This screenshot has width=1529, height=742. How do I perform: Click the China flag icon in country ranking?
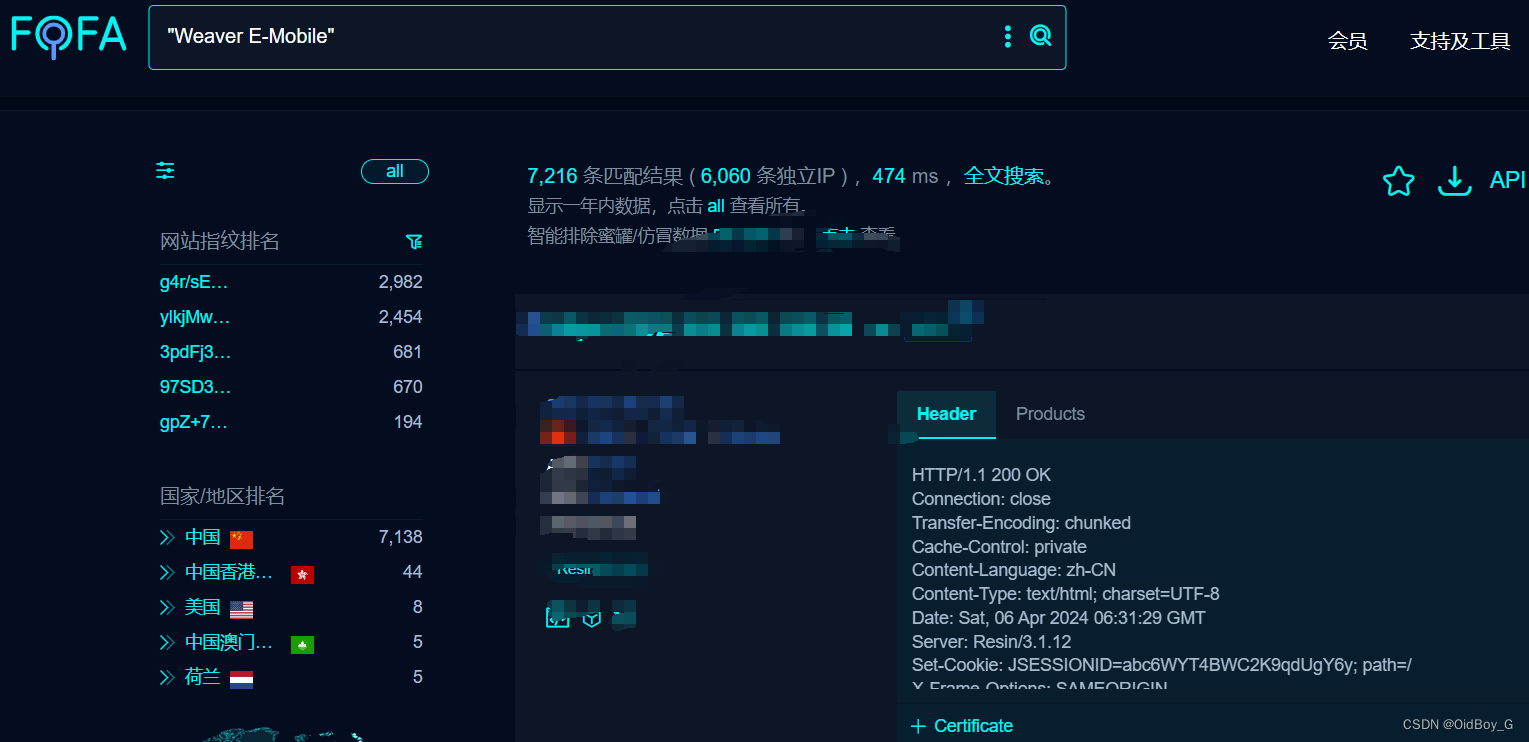241,537
